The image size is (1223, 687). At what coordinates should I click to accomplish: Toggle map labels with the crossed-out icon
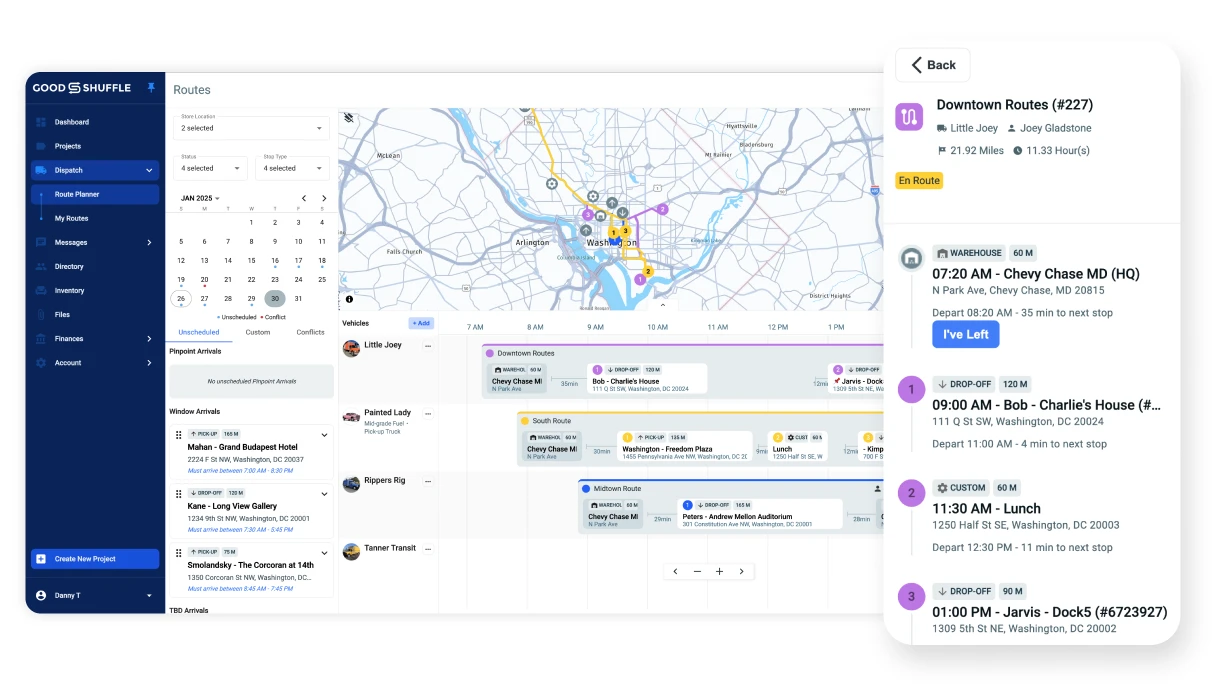[349, 117]
